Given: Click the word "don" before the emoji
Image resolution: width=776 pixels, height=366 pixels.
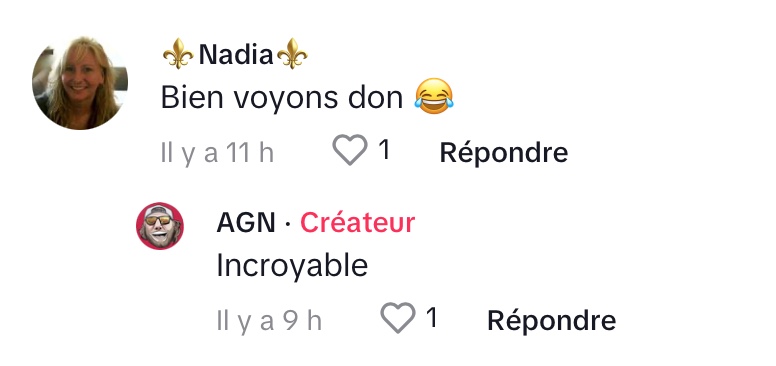Looking at the screenshot, I should [376, 97].
